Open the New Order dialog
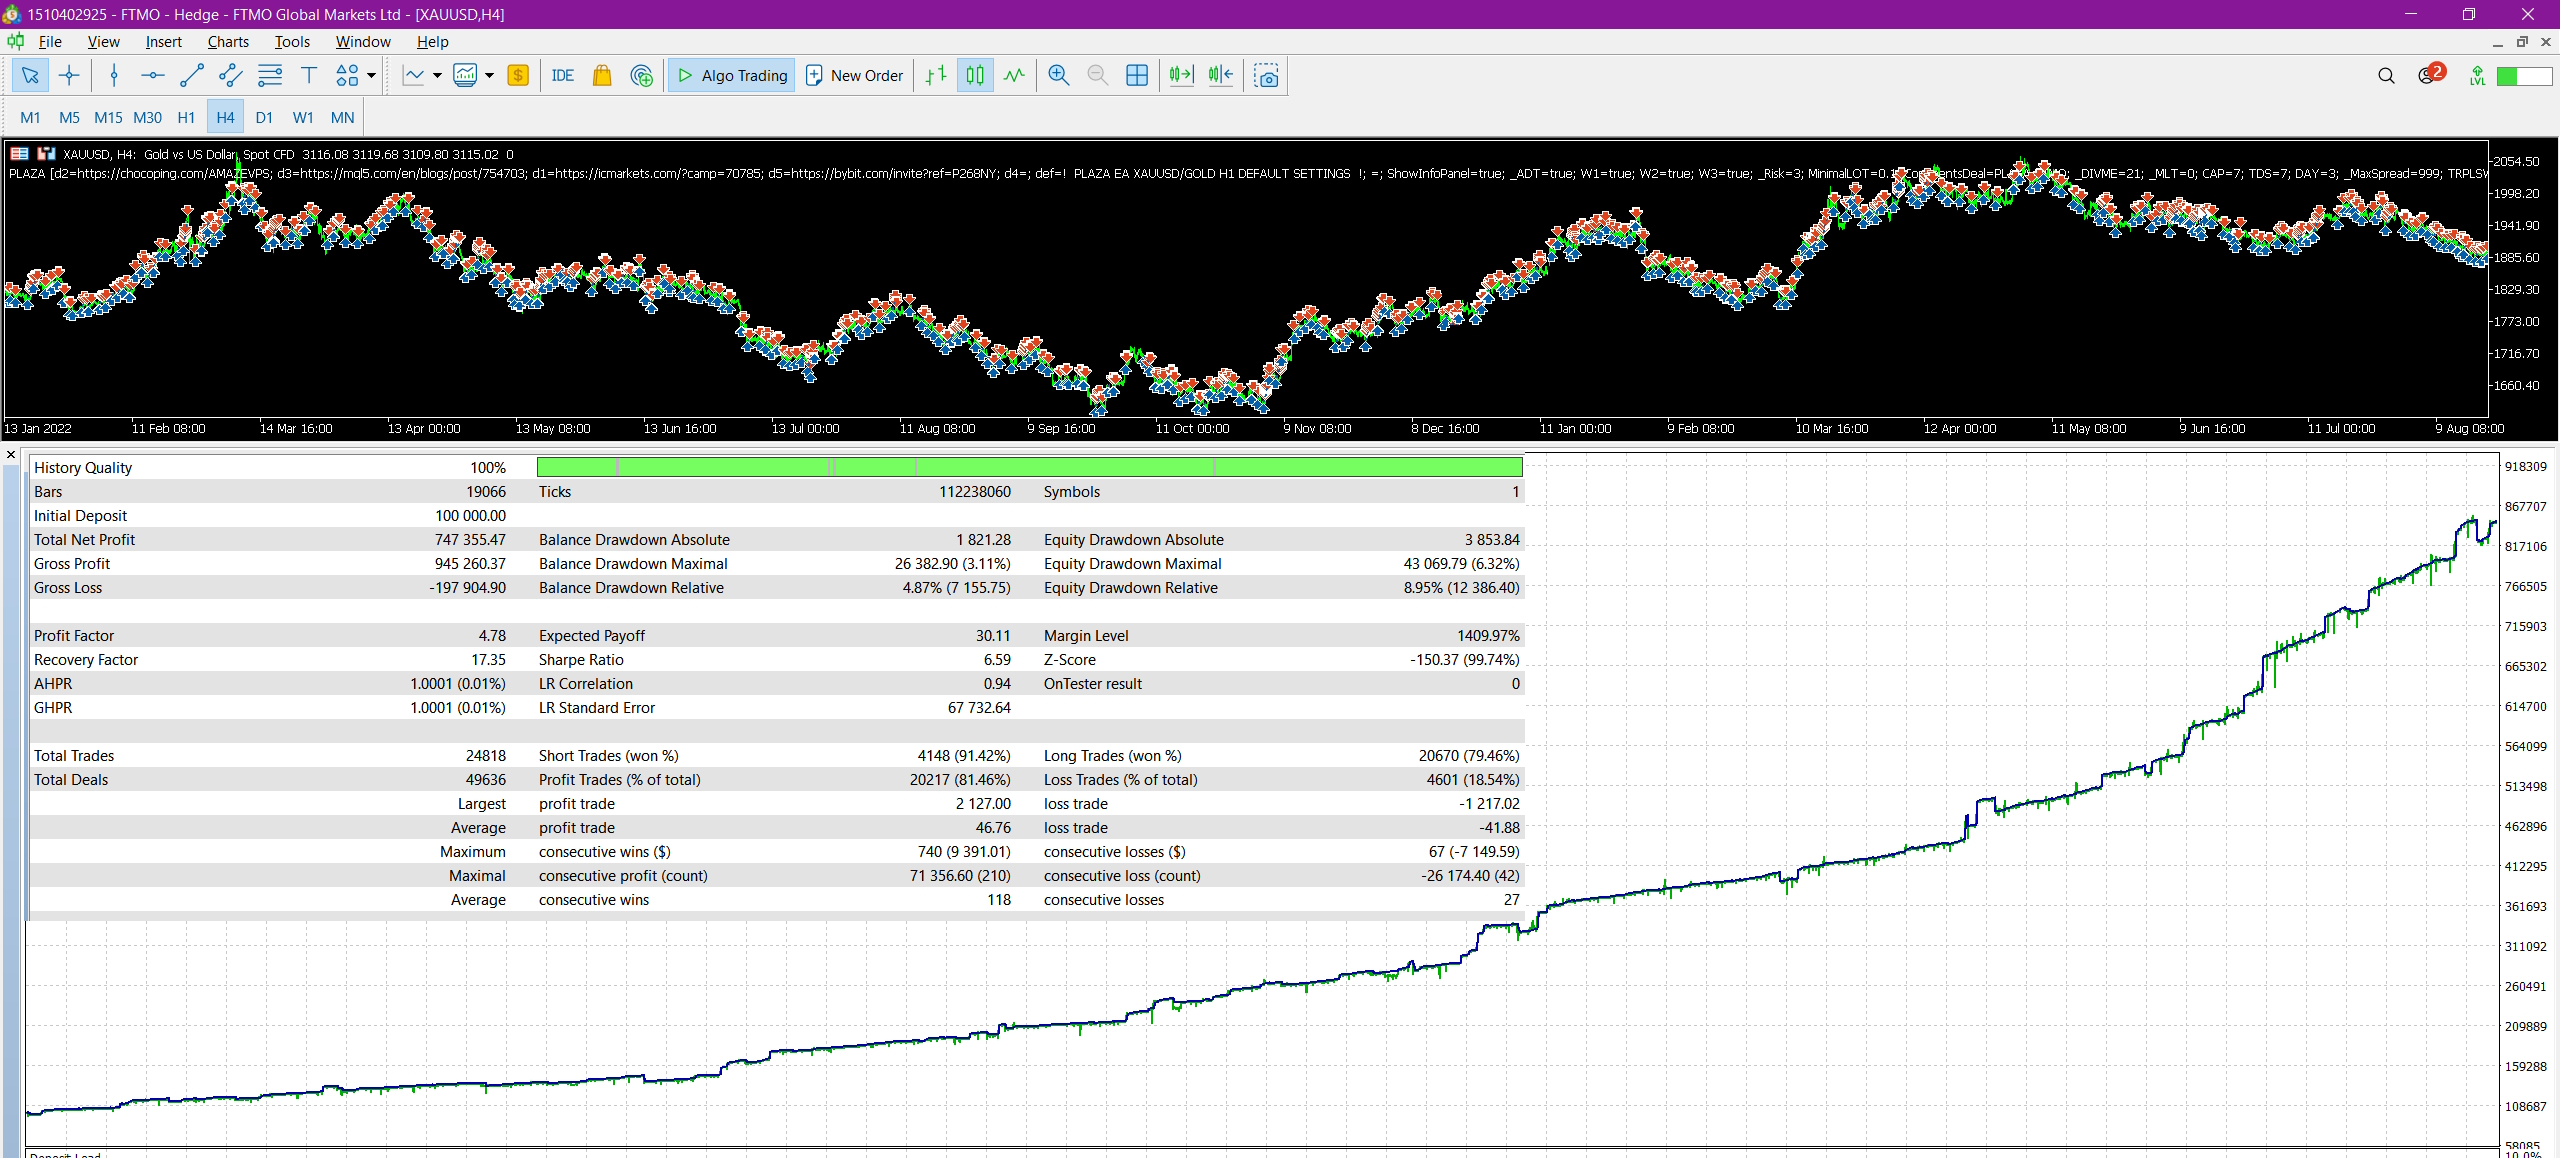This screenshot has width=2560, height=1158. coord(855,75)
